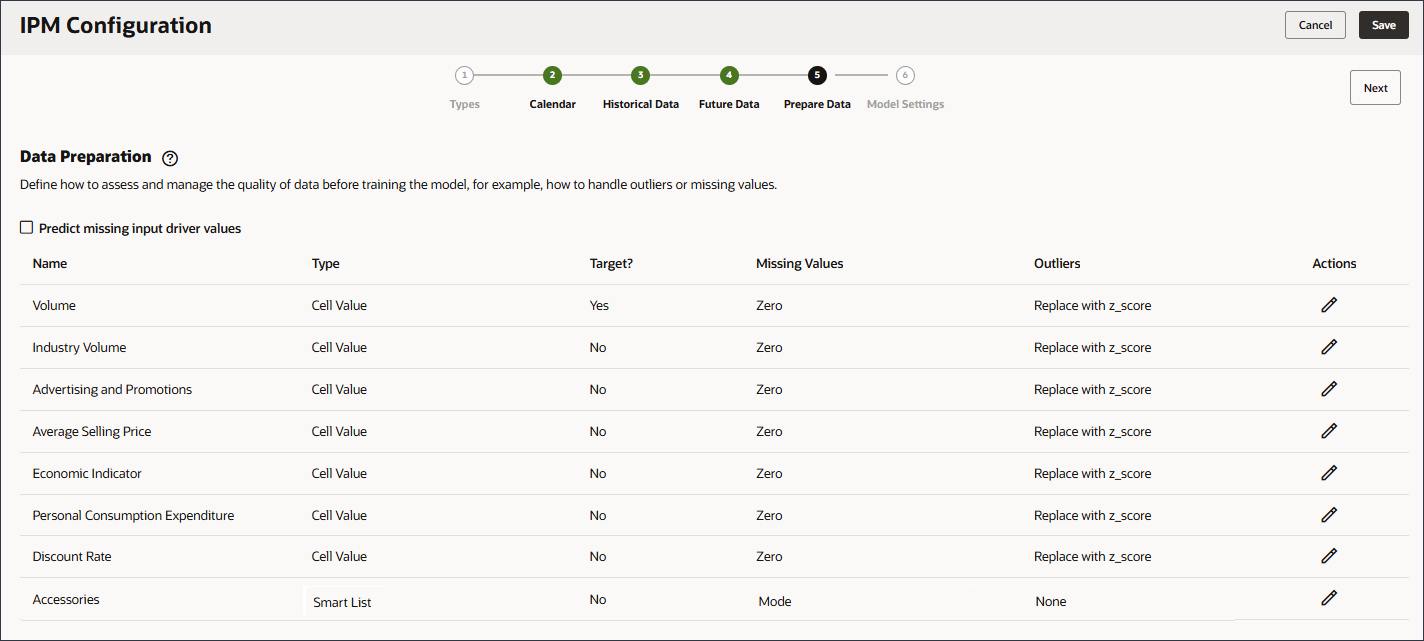Enable Predict missing input driver values
Screen dimensions: 1424x641
[27, 228]
